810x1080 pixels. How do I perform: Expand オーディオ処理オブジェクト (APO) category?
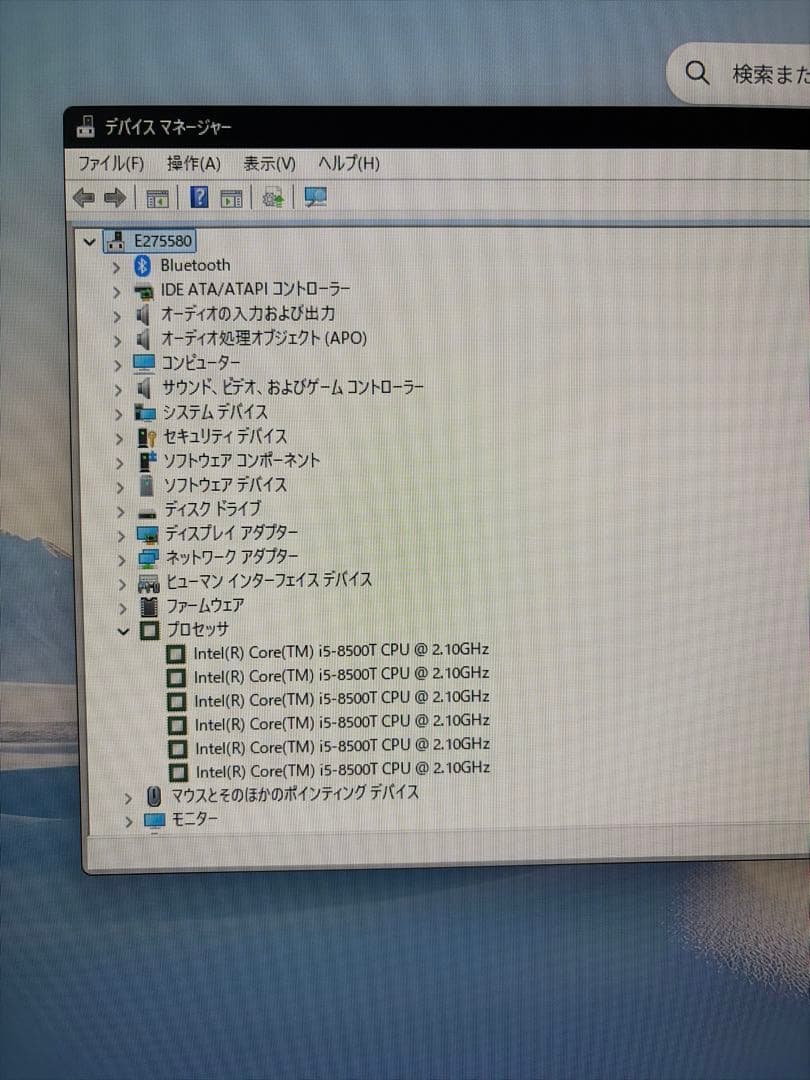[117, 341]
